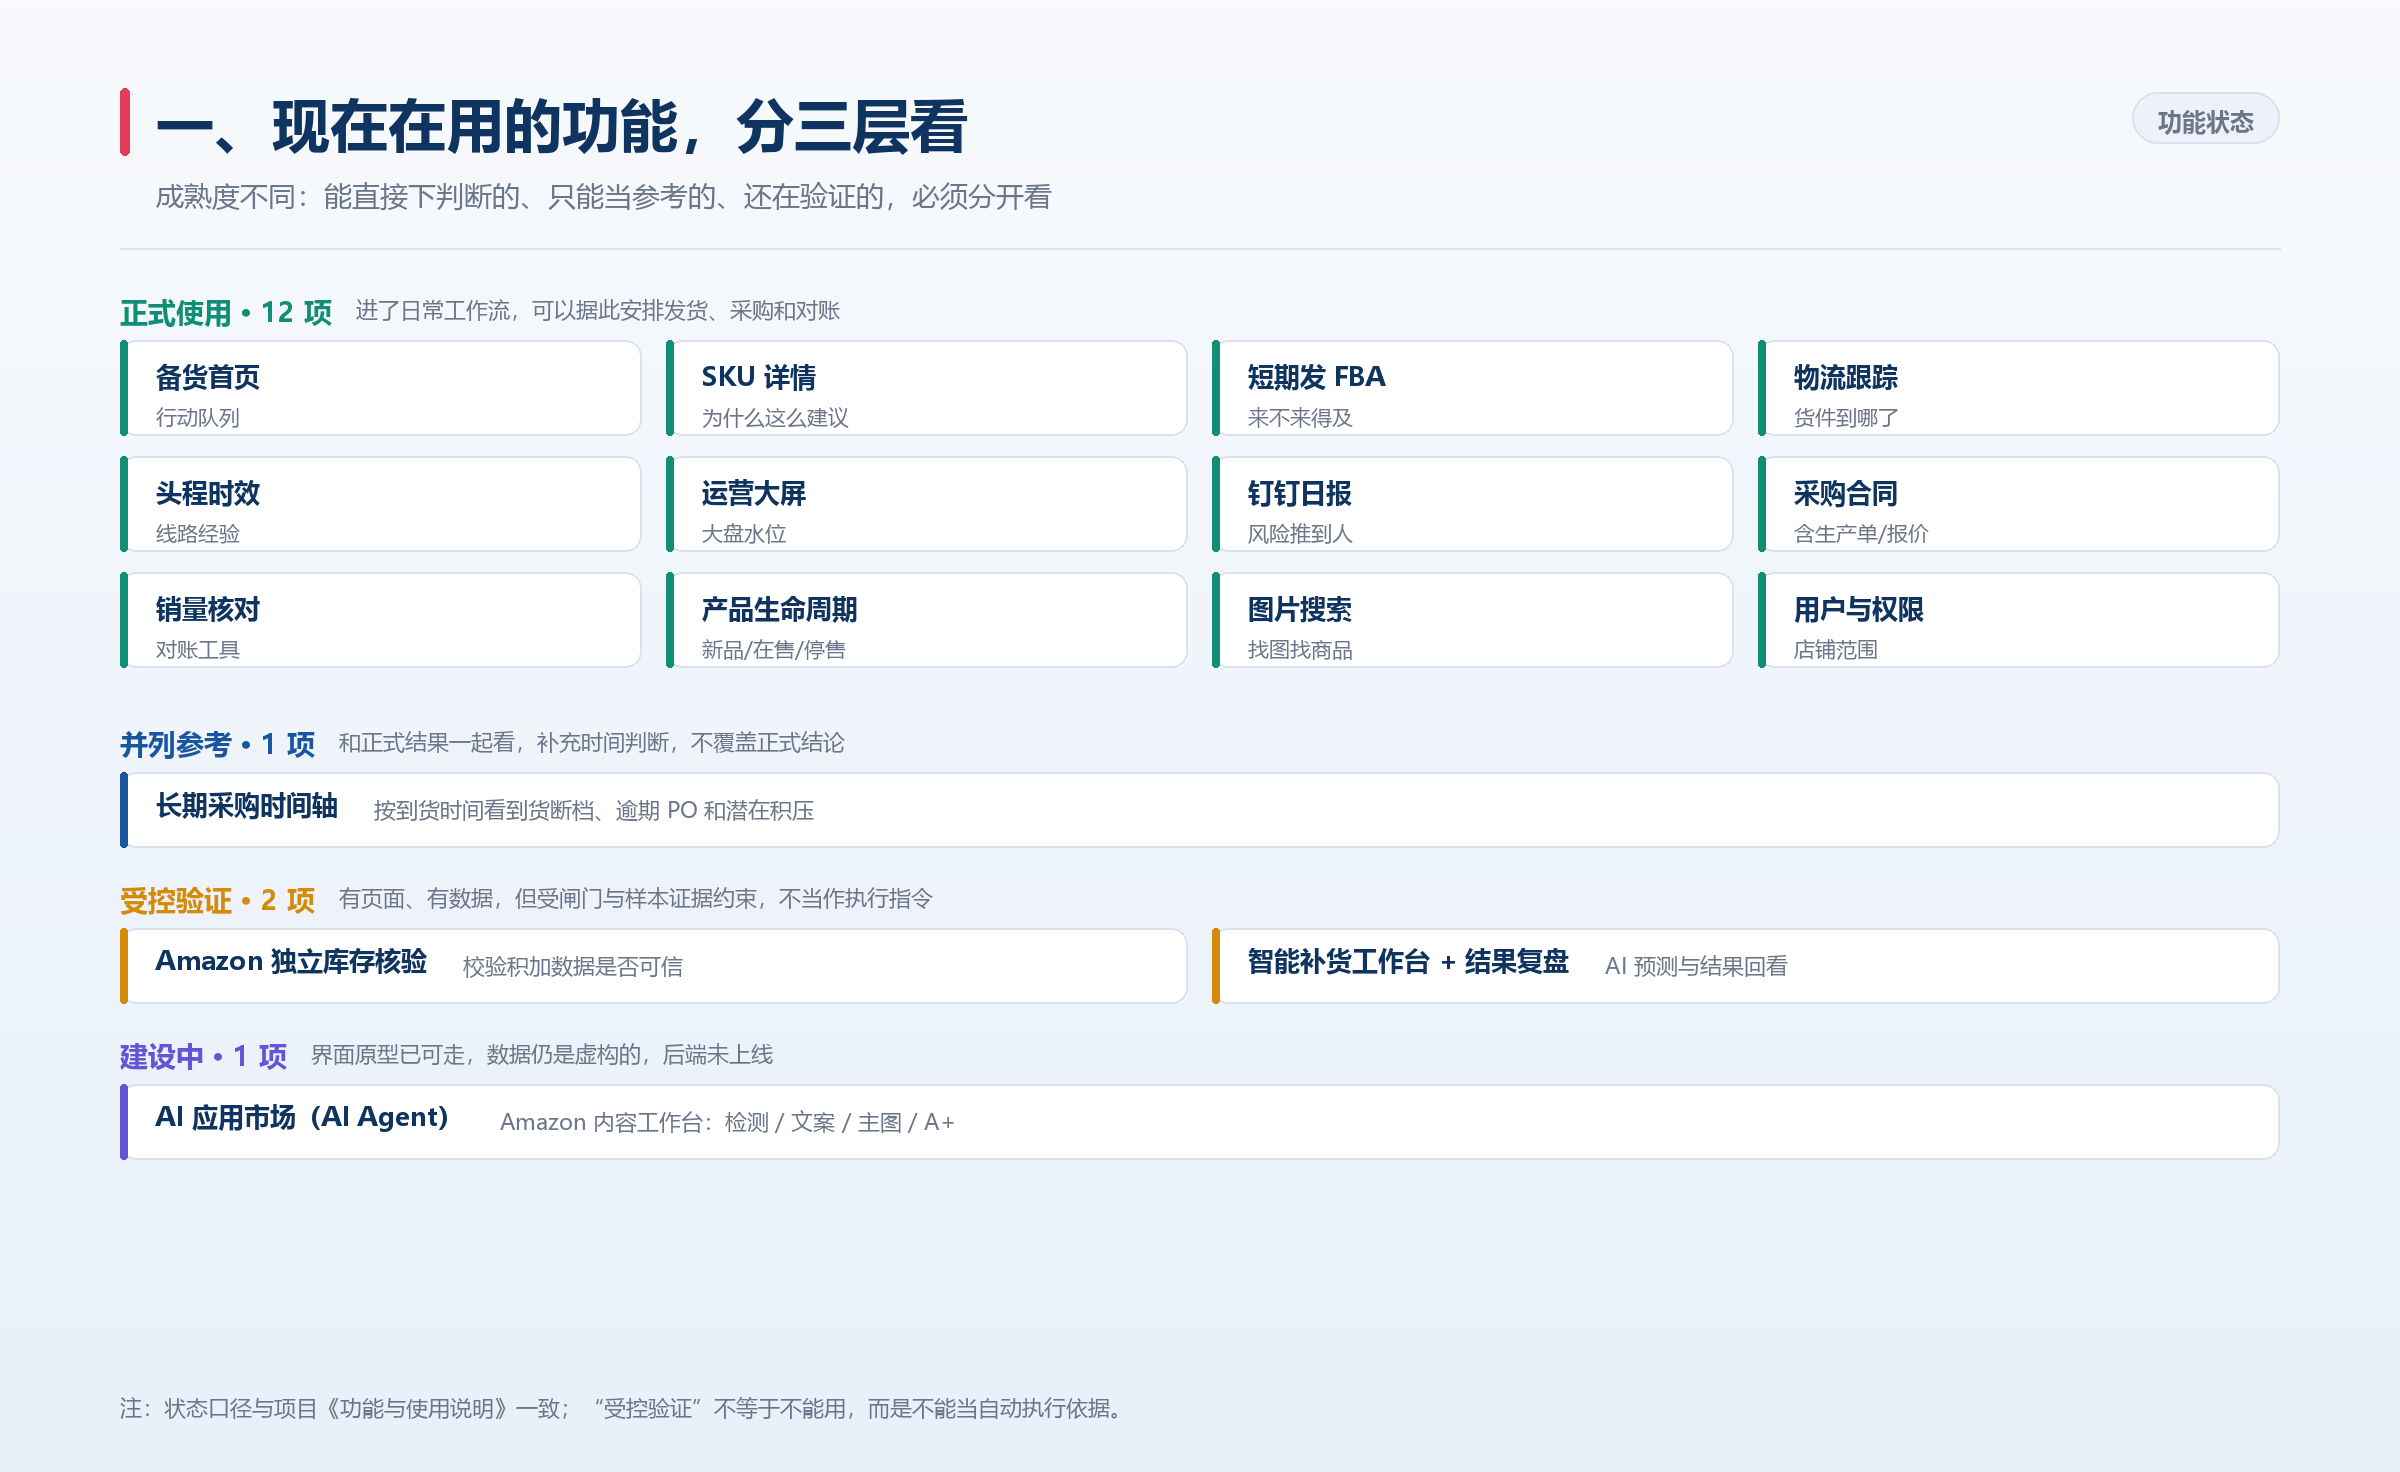Open the 头程时效 card

(x=381, y=504)
